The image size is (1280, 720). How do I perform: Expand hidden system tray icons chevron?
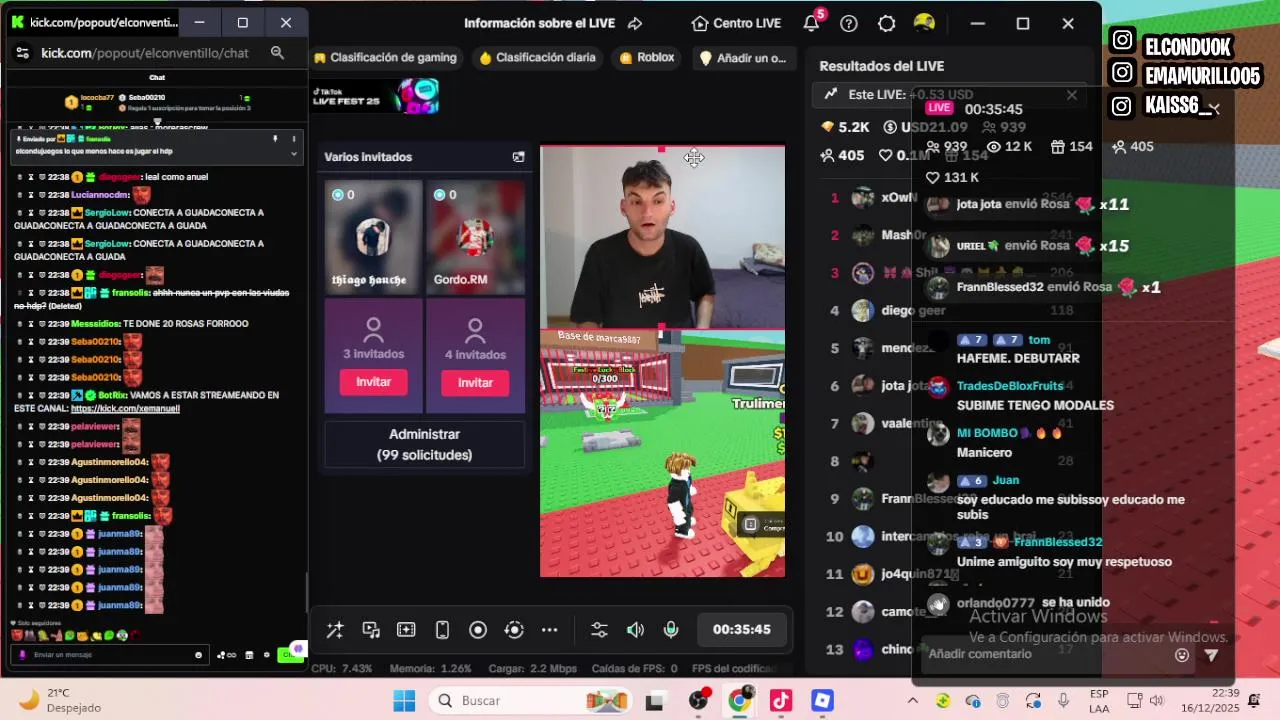click(x=913, y=701)
